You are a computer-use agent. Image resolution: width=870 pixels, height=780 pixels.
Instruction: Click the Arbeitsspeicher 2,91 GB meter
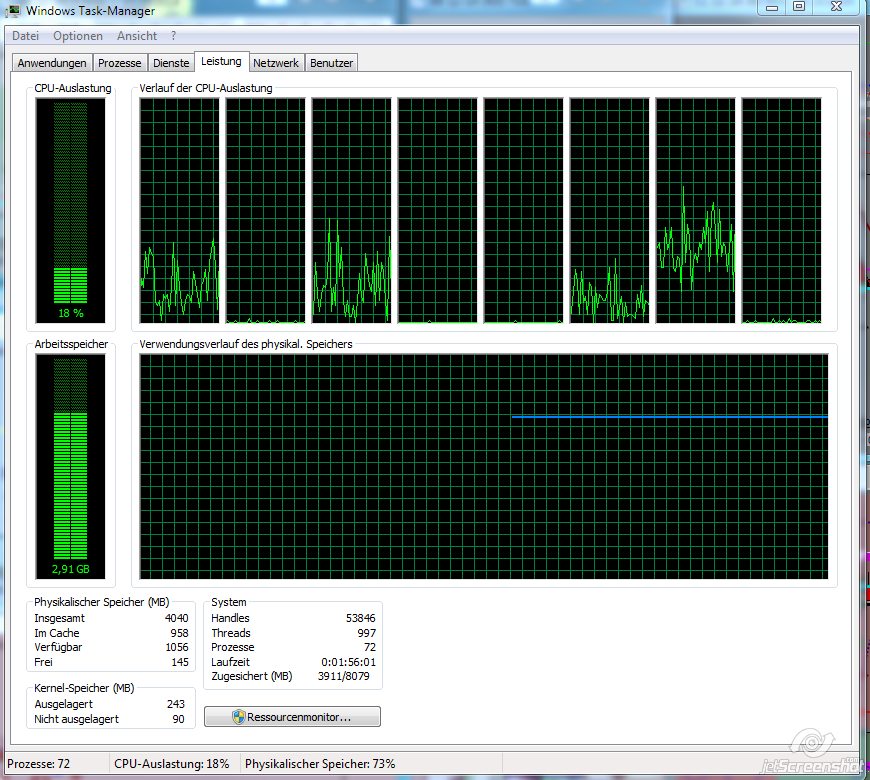coord(70,467)
